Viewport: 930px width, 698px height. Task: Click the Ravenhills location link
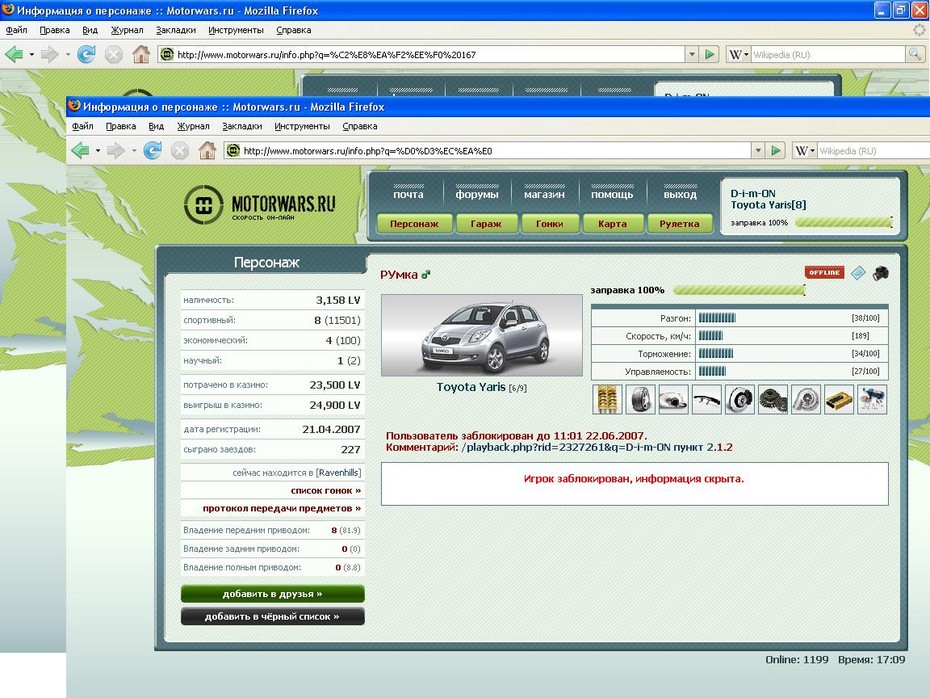coord(339,473)
